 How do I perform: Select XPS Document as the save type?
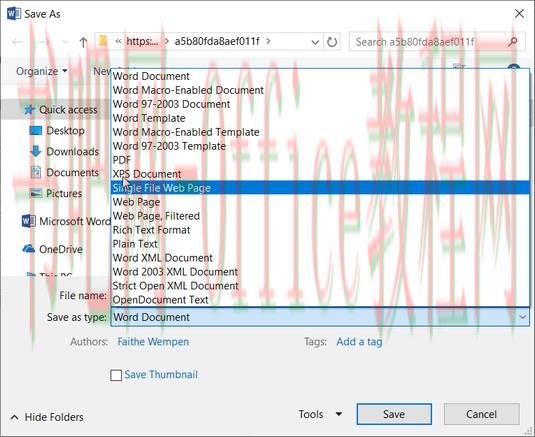320,174
